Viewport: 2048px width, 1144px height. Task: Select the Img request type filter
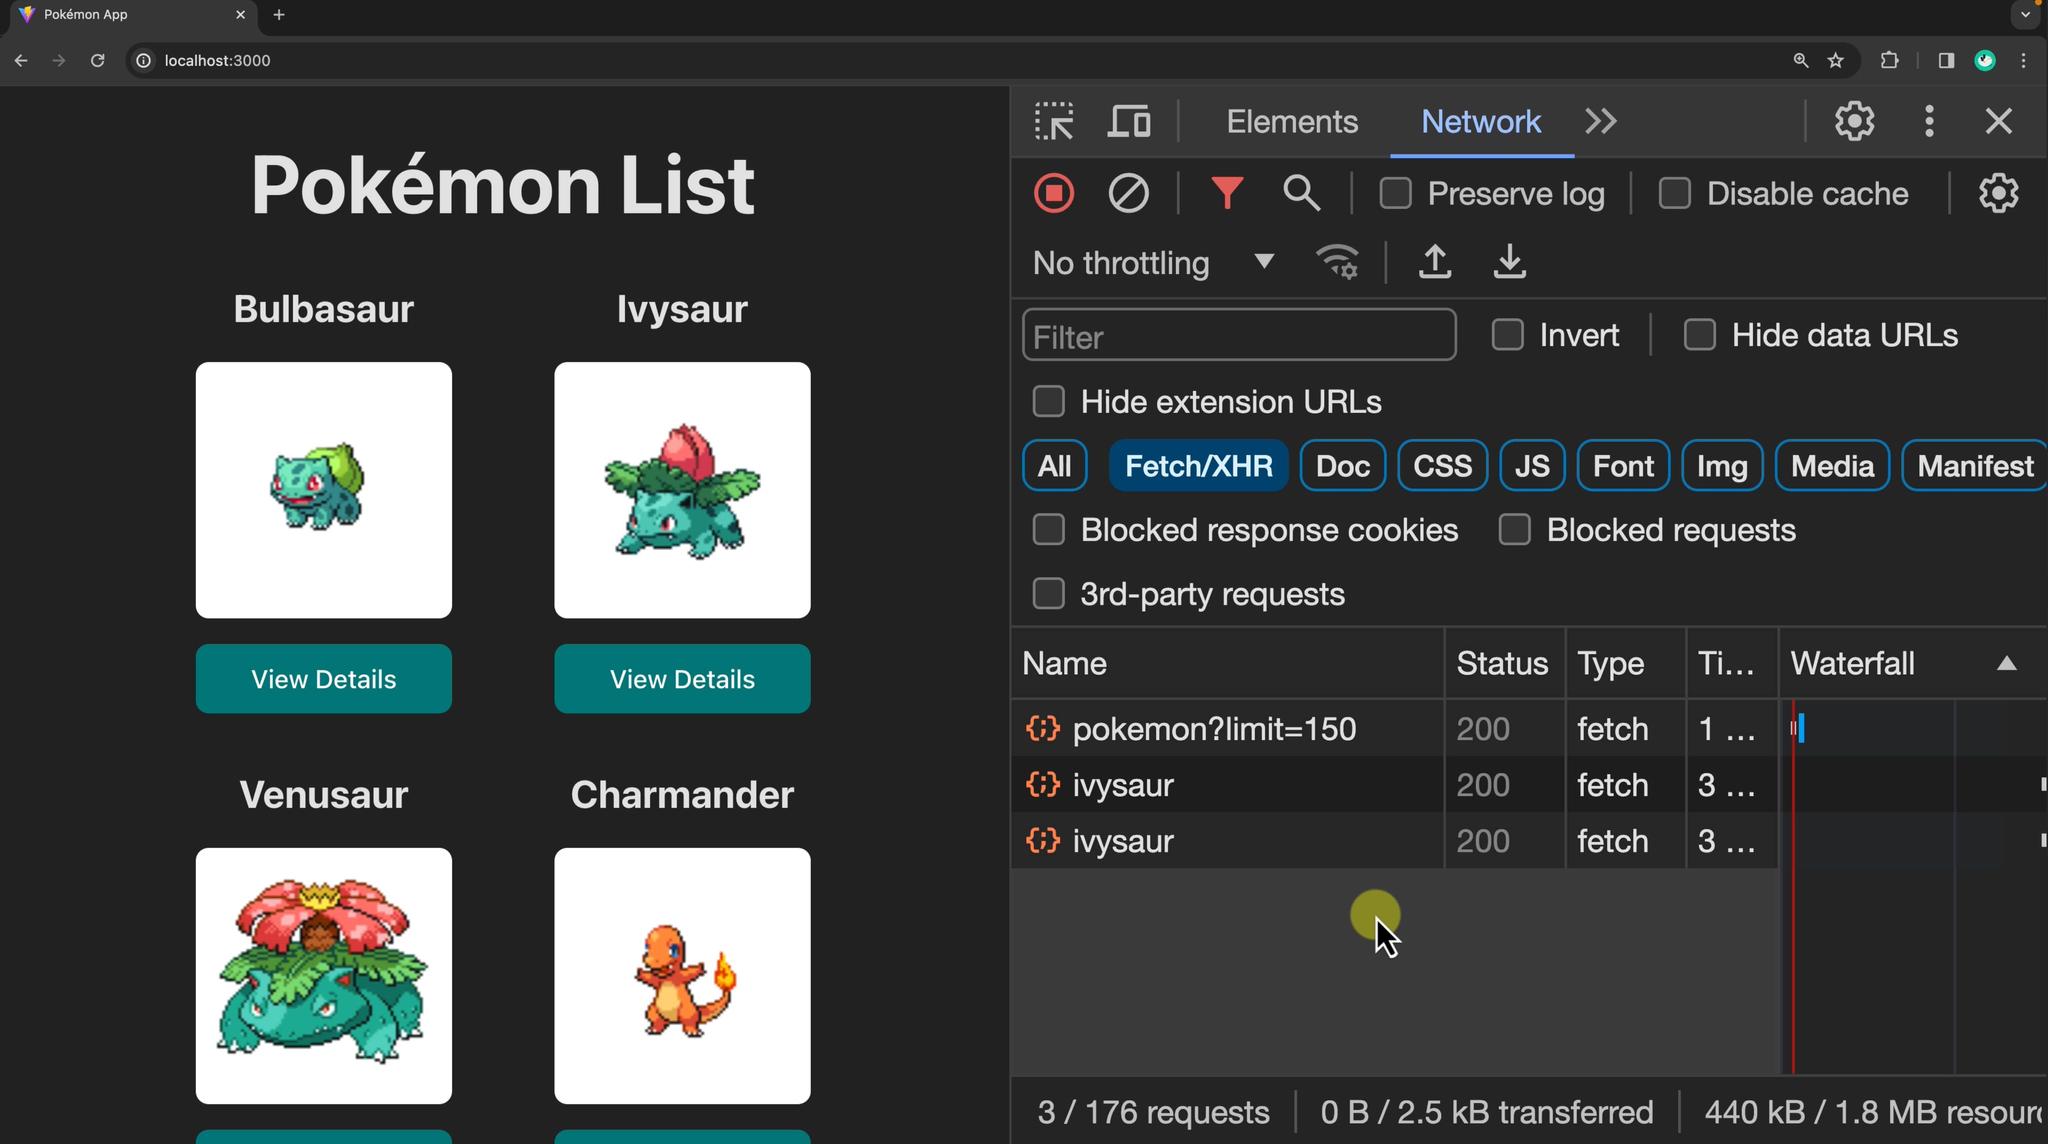(1721, 466)
